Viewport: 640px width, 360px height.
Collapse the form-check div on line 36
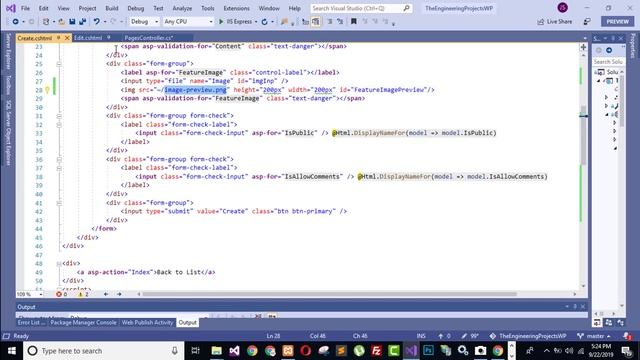59,159
